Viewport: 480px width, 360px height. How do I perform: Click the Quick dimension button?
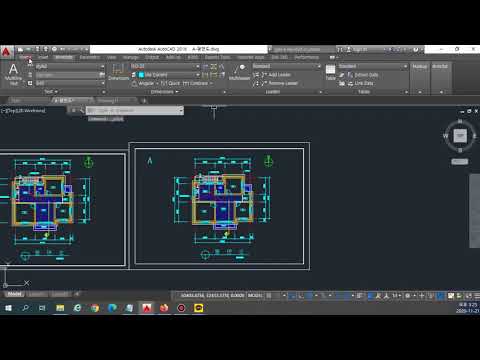tap(170, 83)
